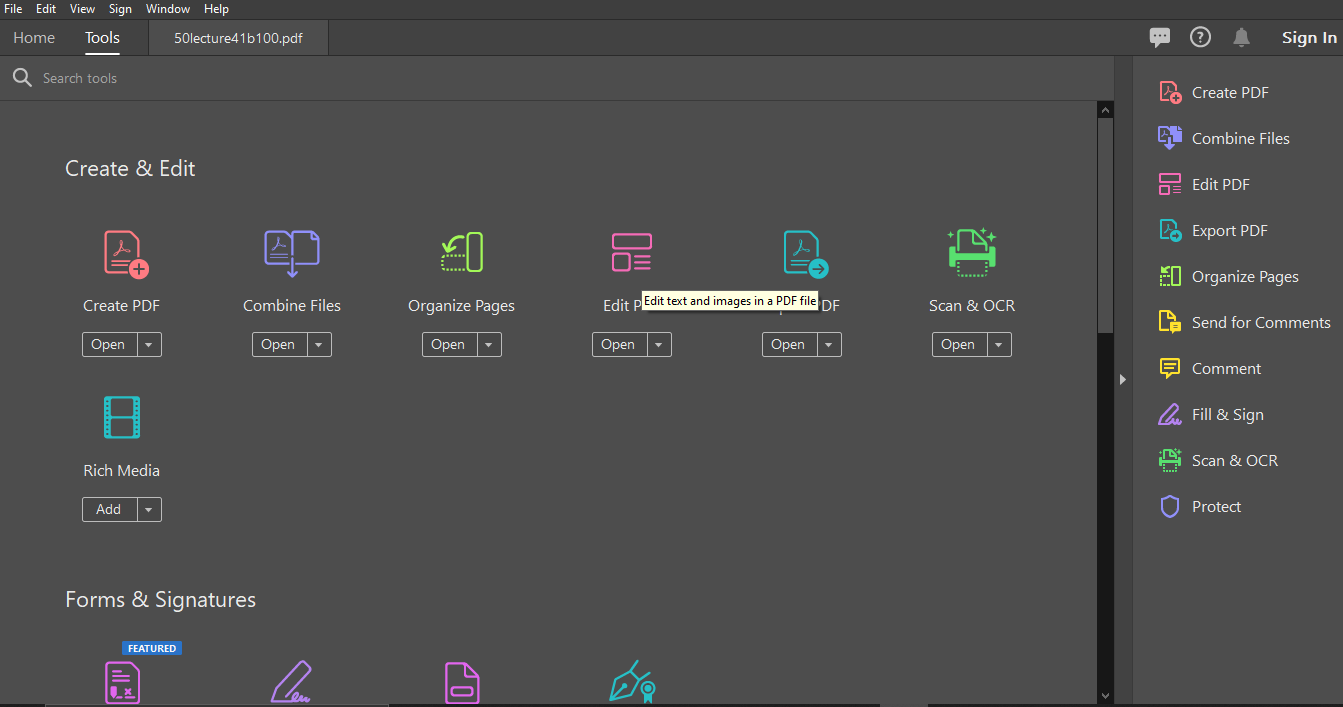Click the dropdown arrow under Edit PDF
This screenshot has width=1343, height=707.
658,344
